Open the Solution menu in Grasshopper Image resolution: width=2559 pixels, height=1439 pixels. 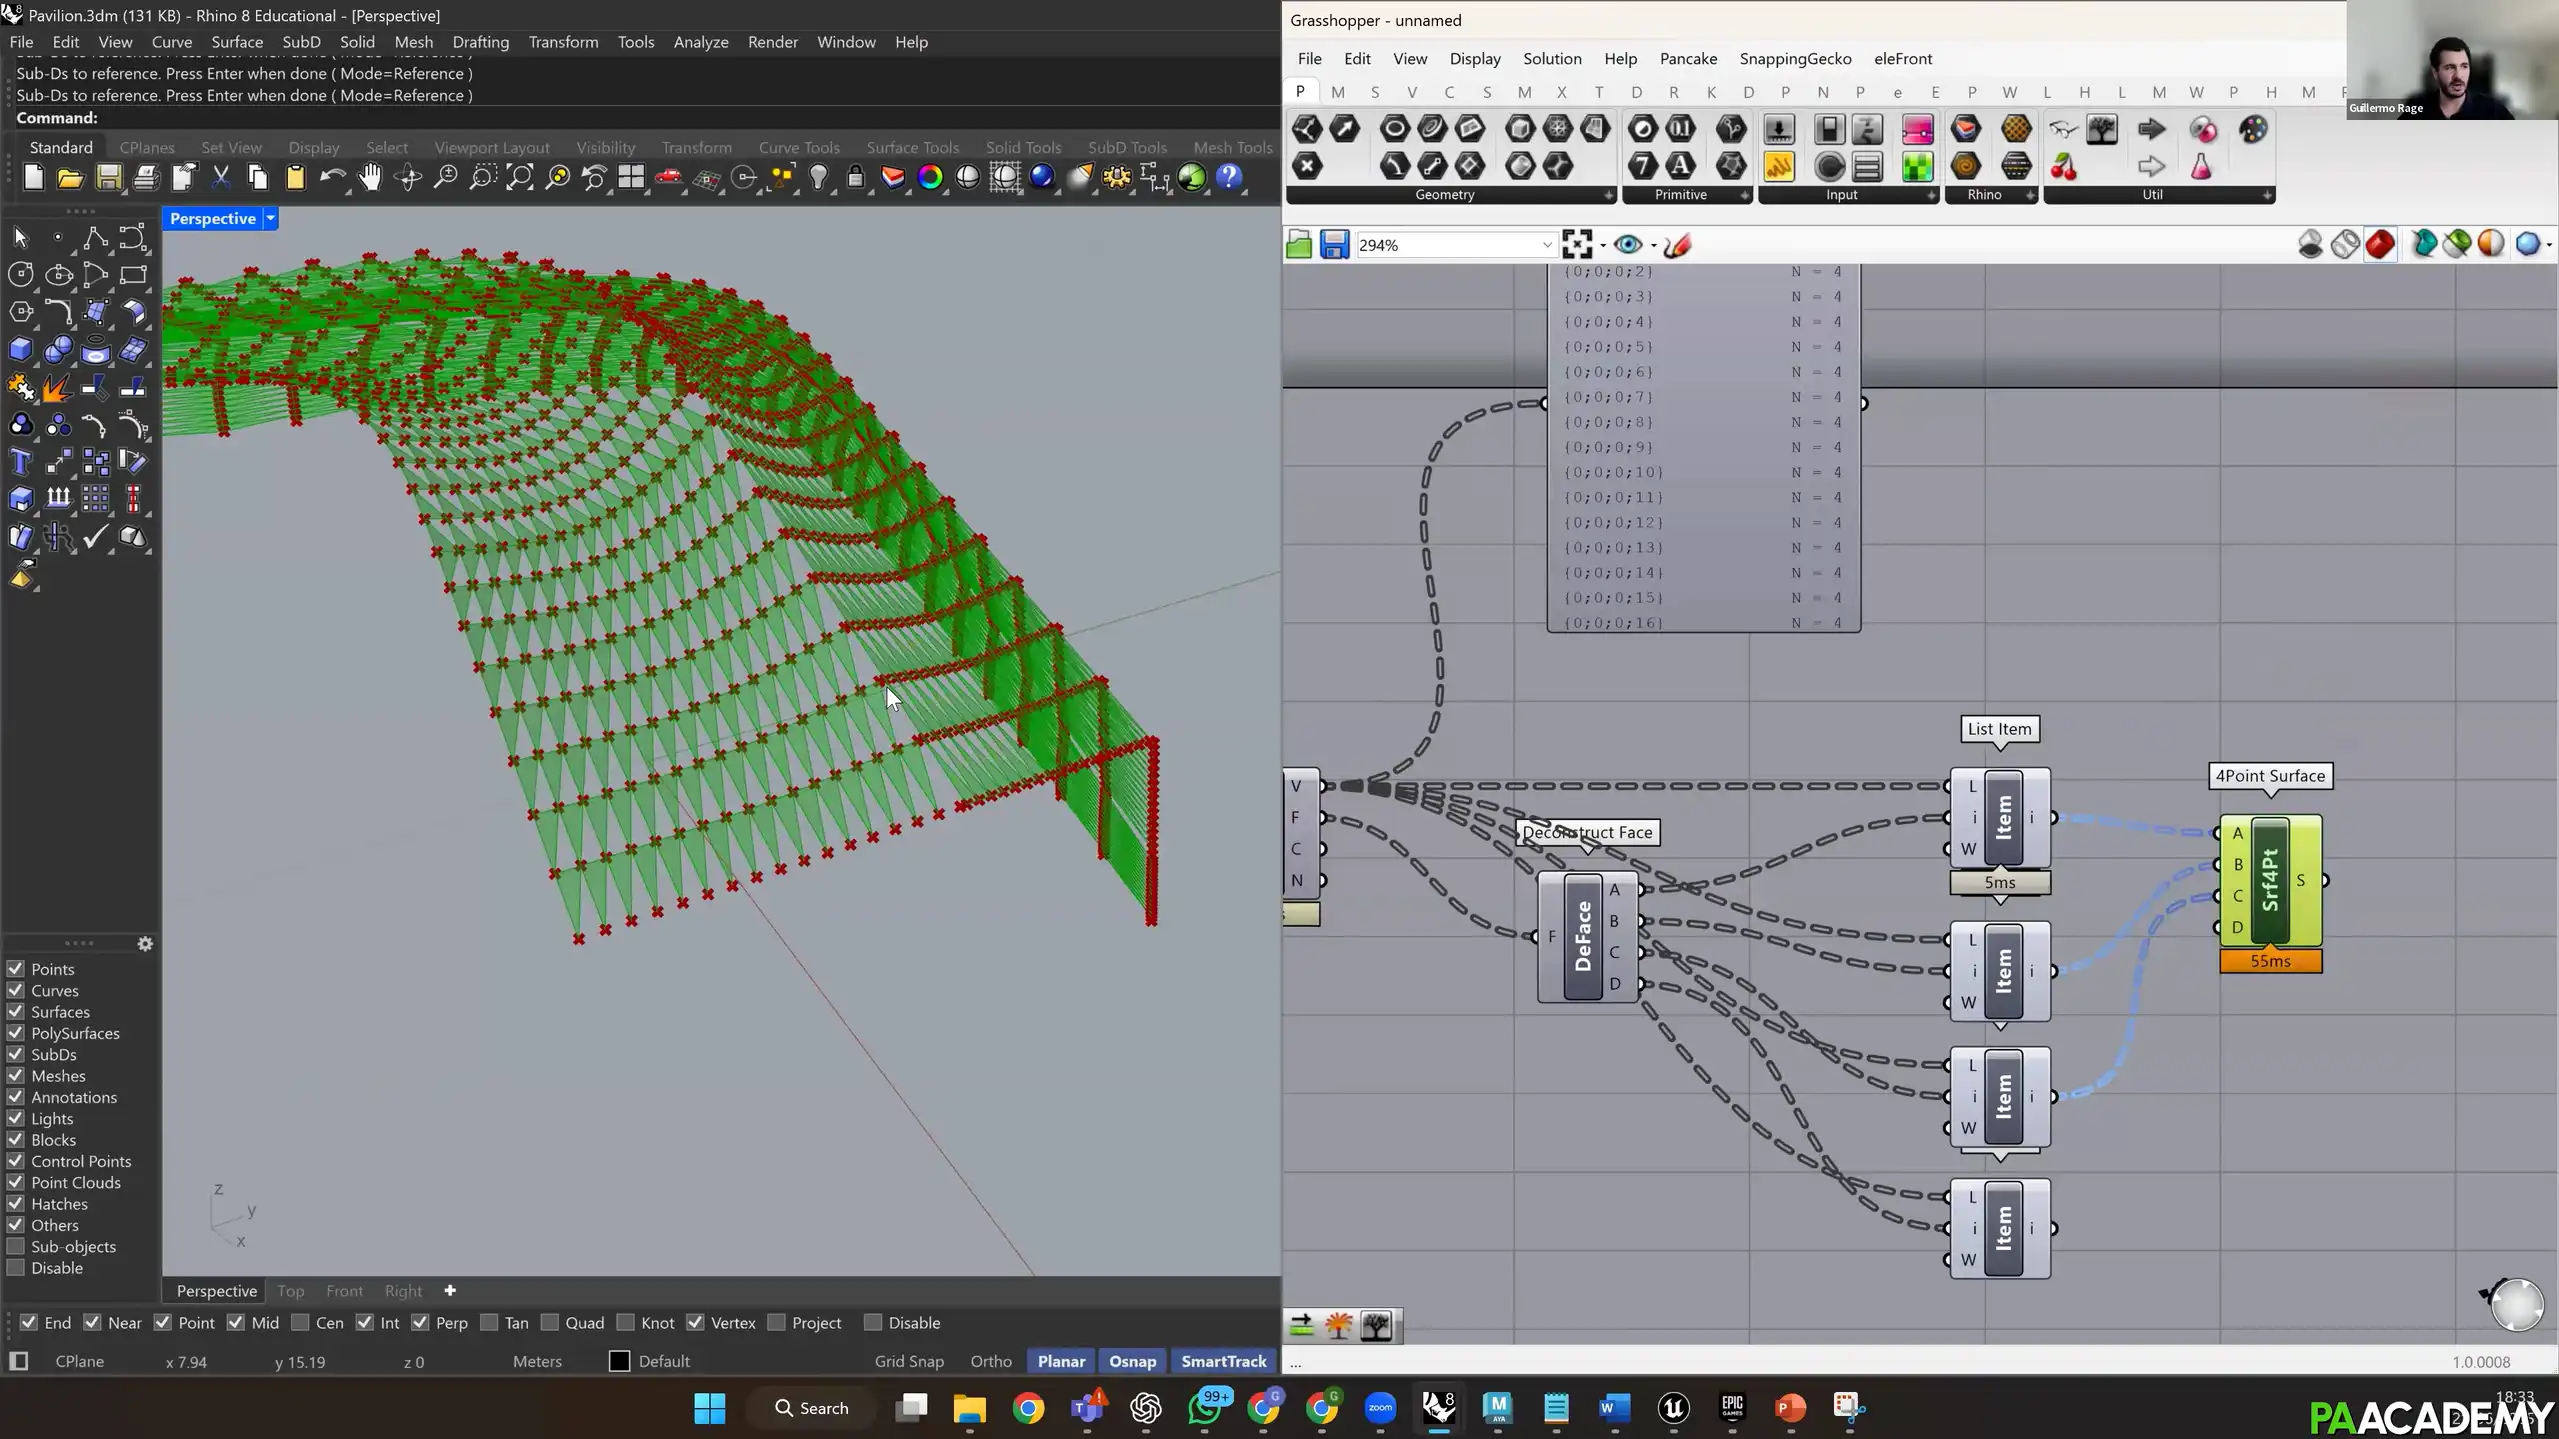(1551, 58)
